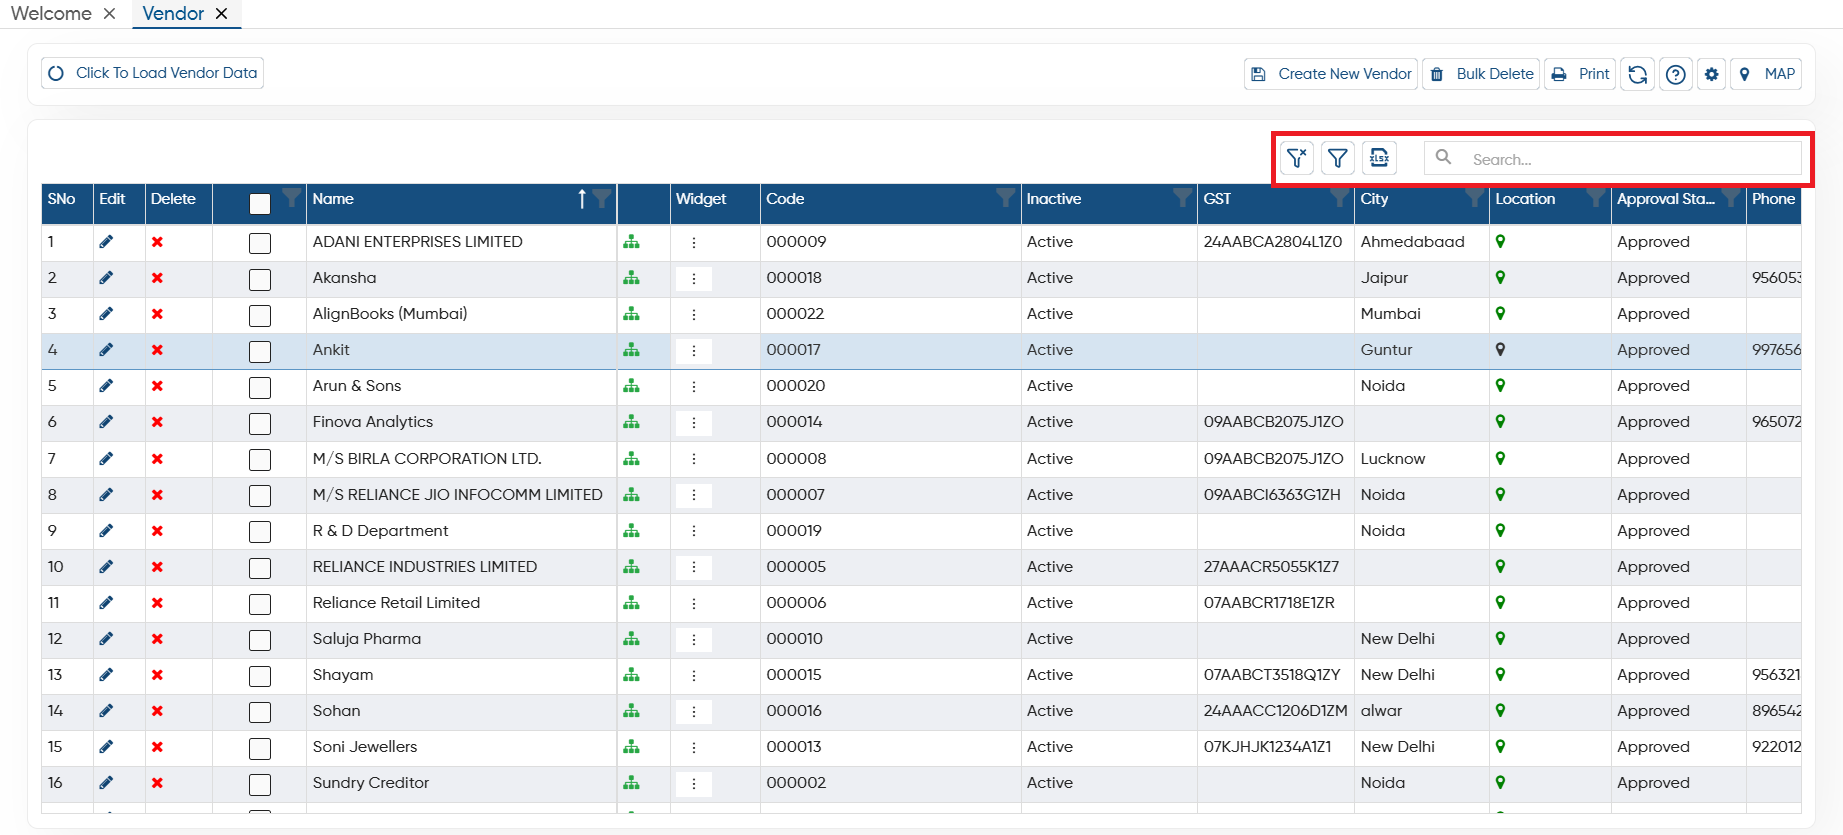
Task: Click the location pin for the Sohan row
Action: (x=1500, y=710)
